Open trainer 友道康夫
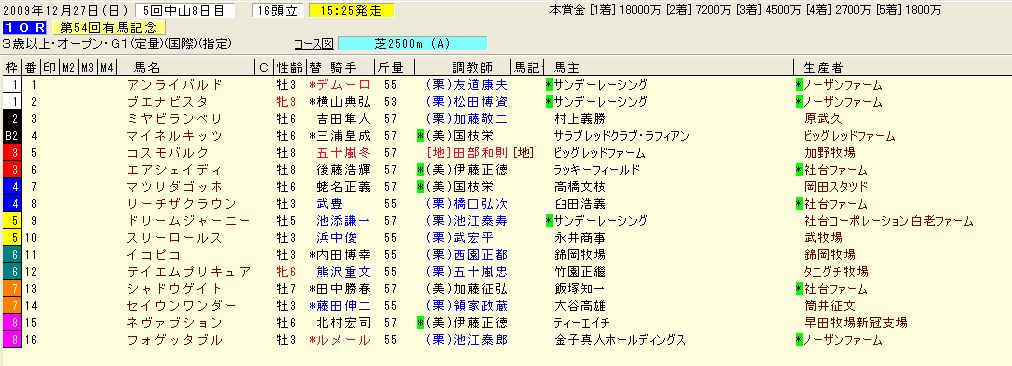The image size is (1012, 366). click(x=480, y=85)
